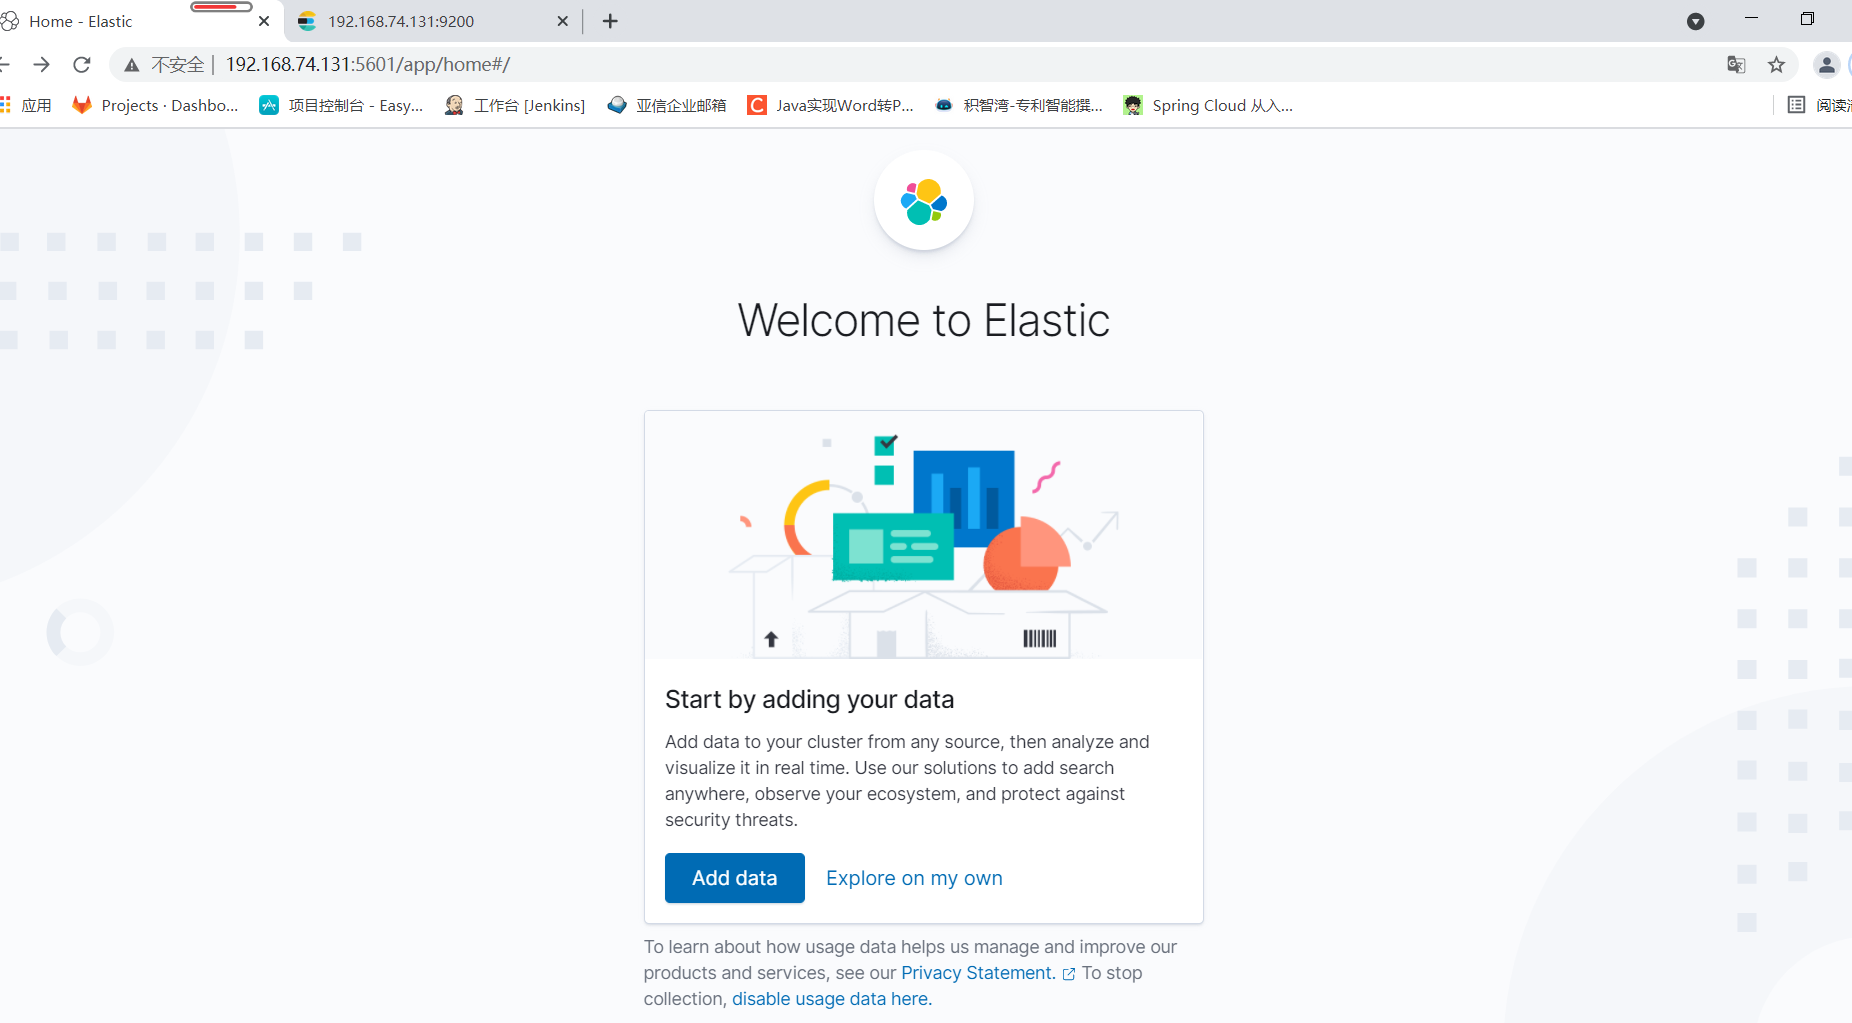Image resolution: width=1852 pixels, height=1023 pixels.
Task: Close the Home - Elastic tab
Action: coord(264,21)
